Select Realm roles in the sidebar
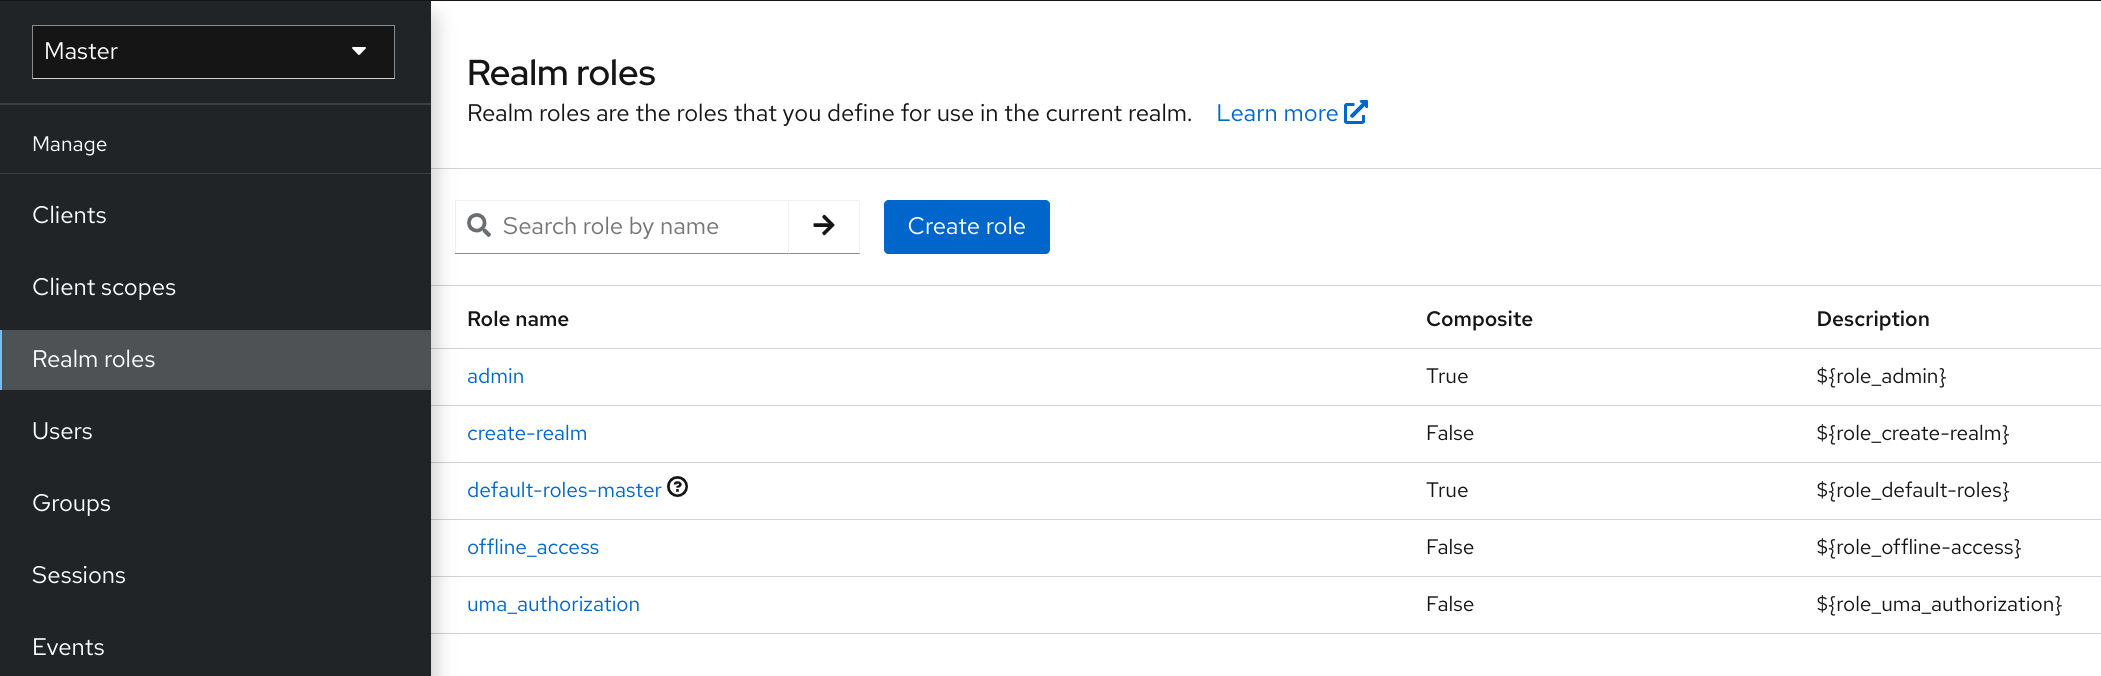The width and height of the screenshot is (2101, 676). point(94,359)
